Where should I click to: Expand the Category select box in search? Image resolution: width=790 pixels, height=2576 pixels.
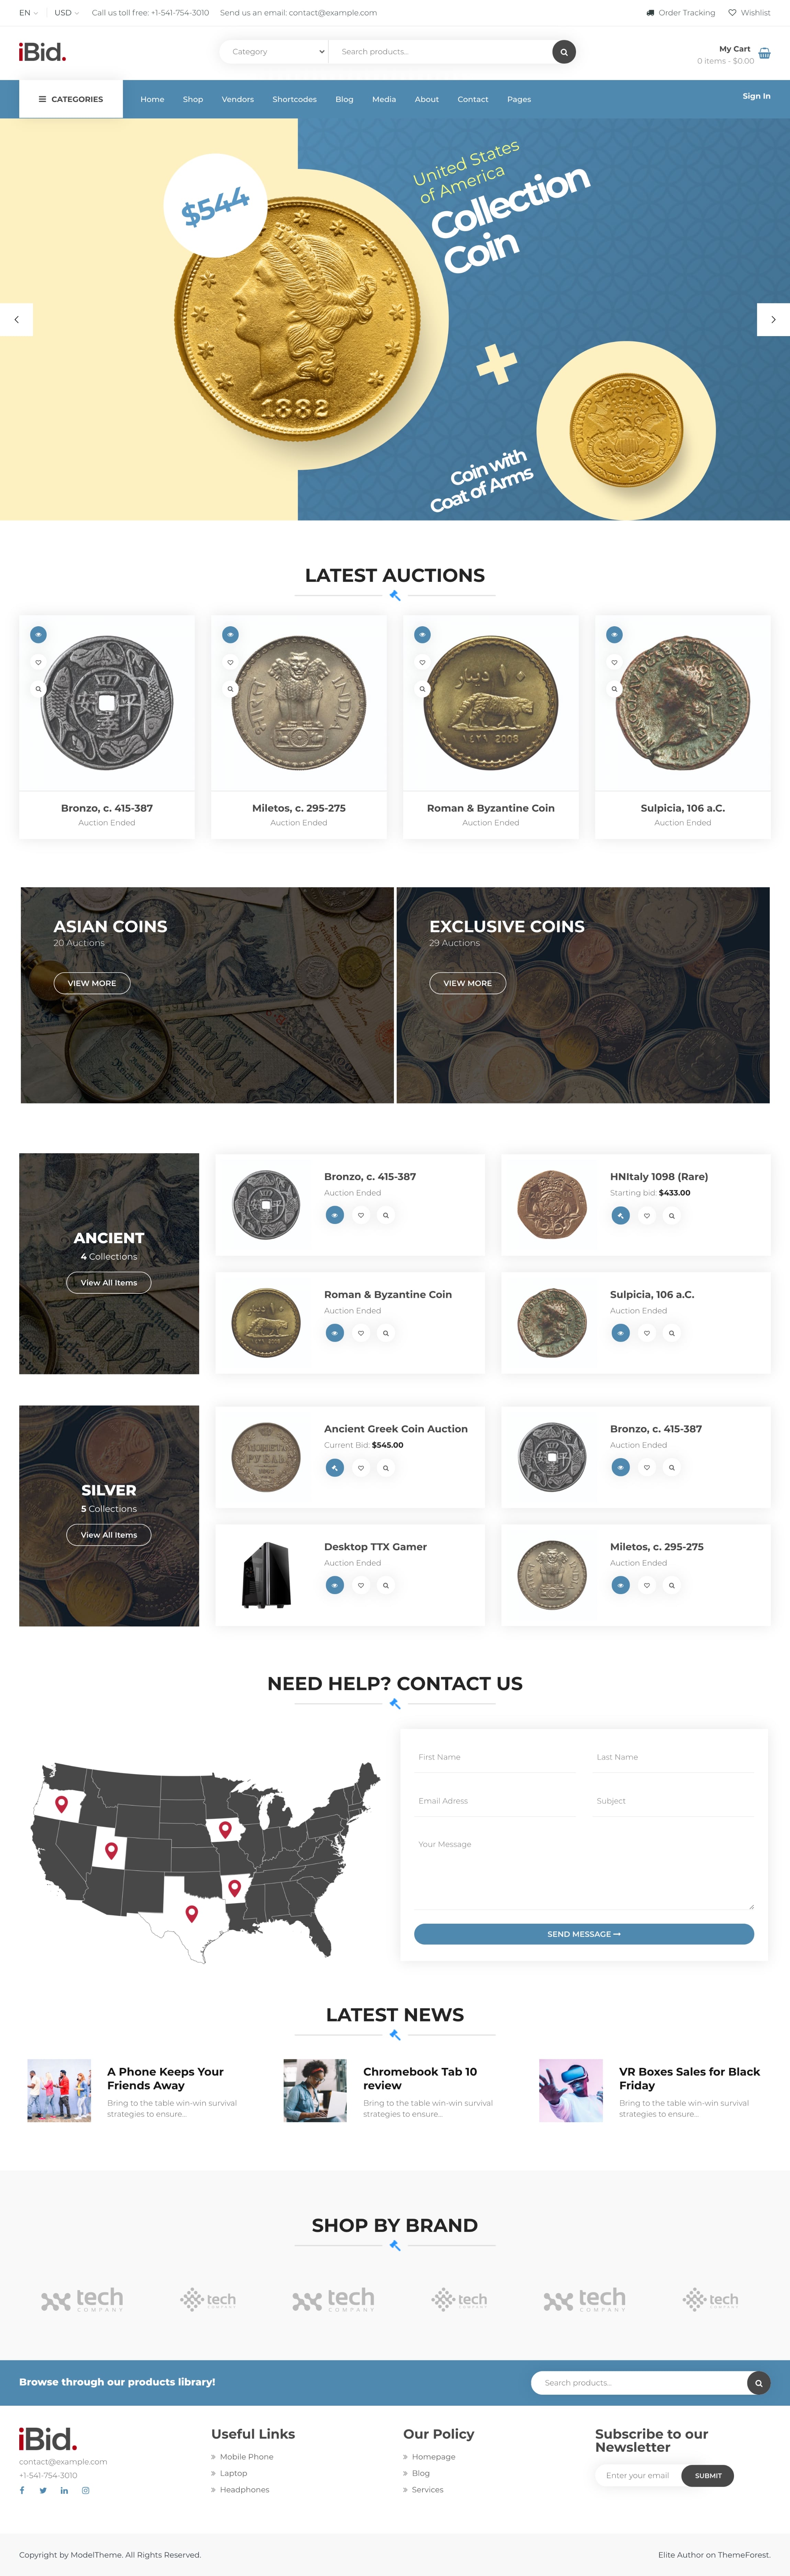click(x=274, y=52)
